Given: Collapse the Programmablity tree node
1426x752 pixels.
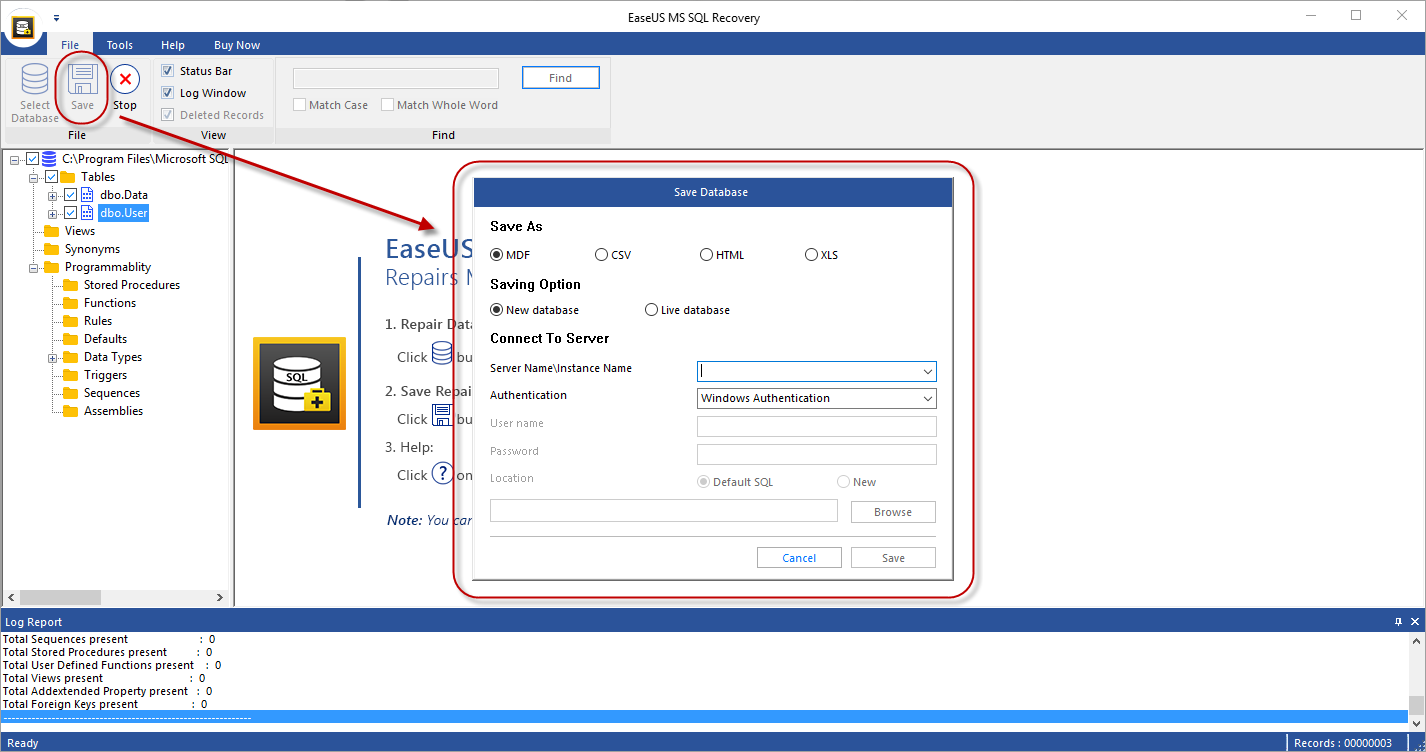Looking at the screenshot, I should pos(33,267).
